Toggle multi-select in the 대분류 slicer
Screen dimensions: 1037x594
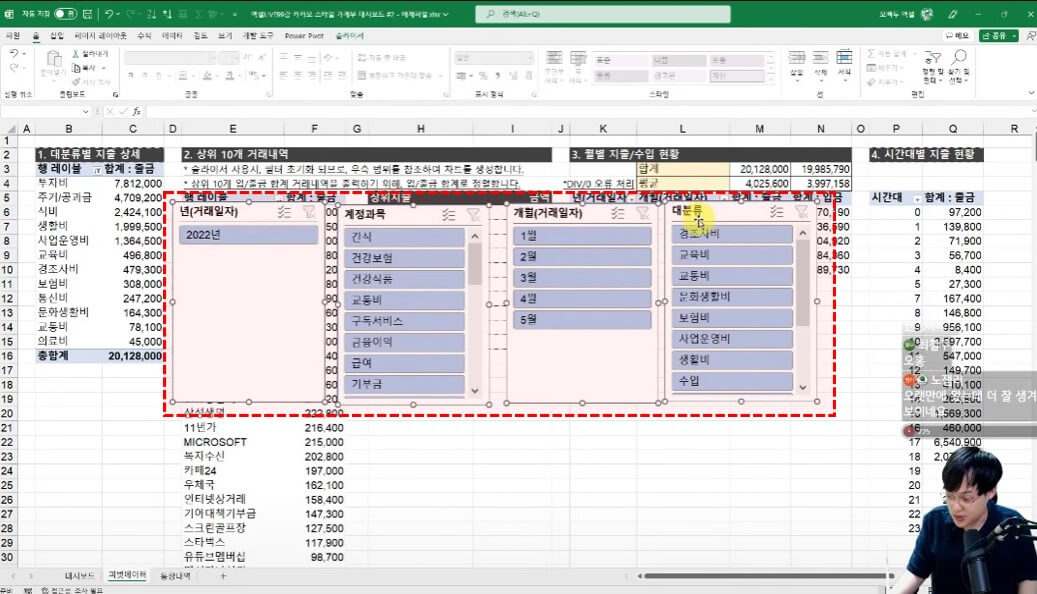(x=776, y=212)
